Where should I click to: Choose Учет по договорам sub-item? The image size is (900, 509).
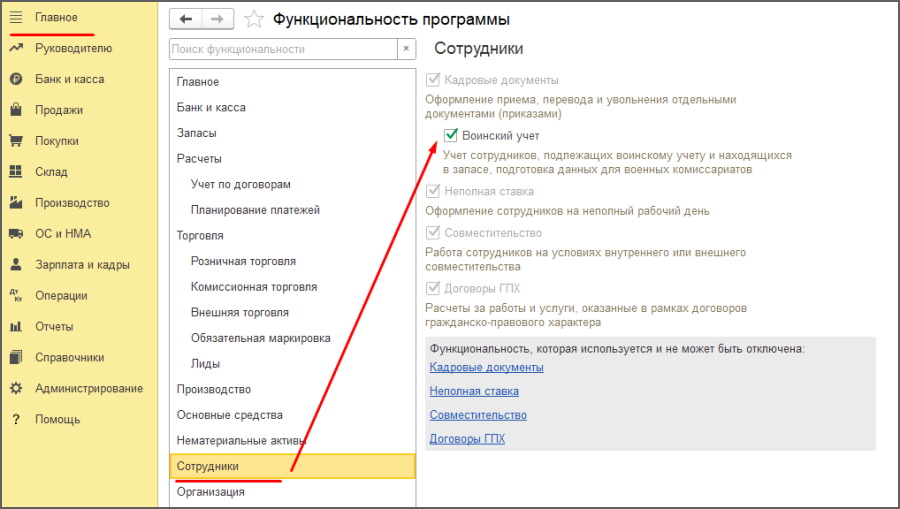(240, 184)
